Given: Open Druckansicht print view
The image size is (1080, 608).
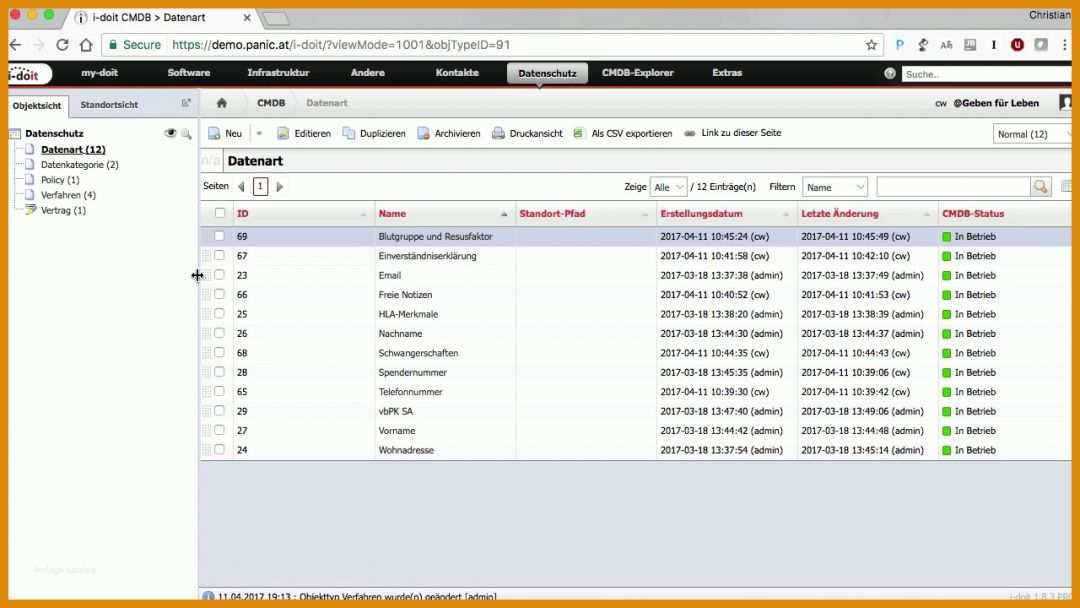Looking at the screenshot, I should coord(527,134).
